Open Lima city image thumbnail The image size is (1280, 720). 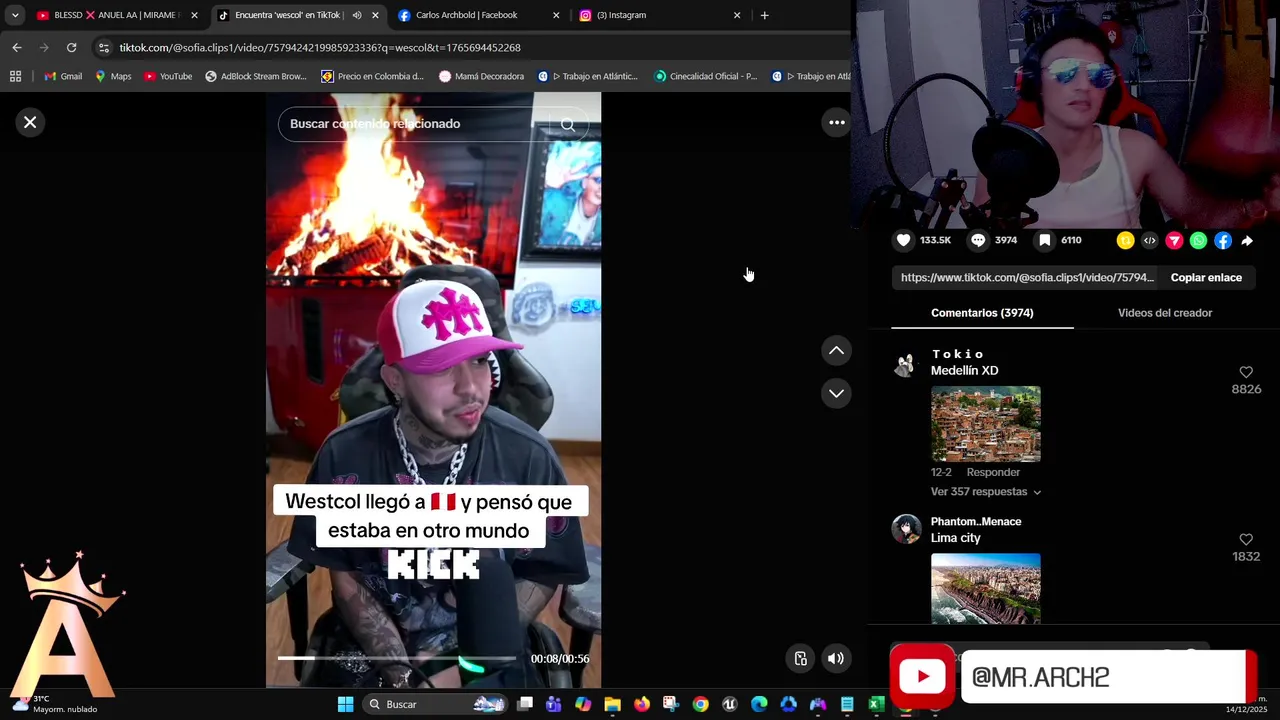click(986, 589)
